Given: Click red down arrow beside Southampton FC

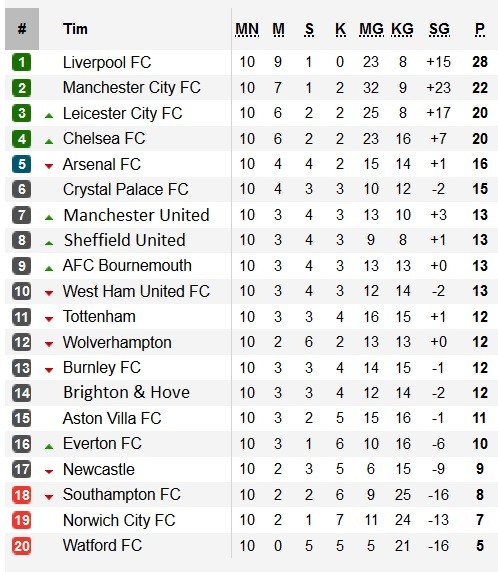Looking at the screenshot, I should point(49,497).
